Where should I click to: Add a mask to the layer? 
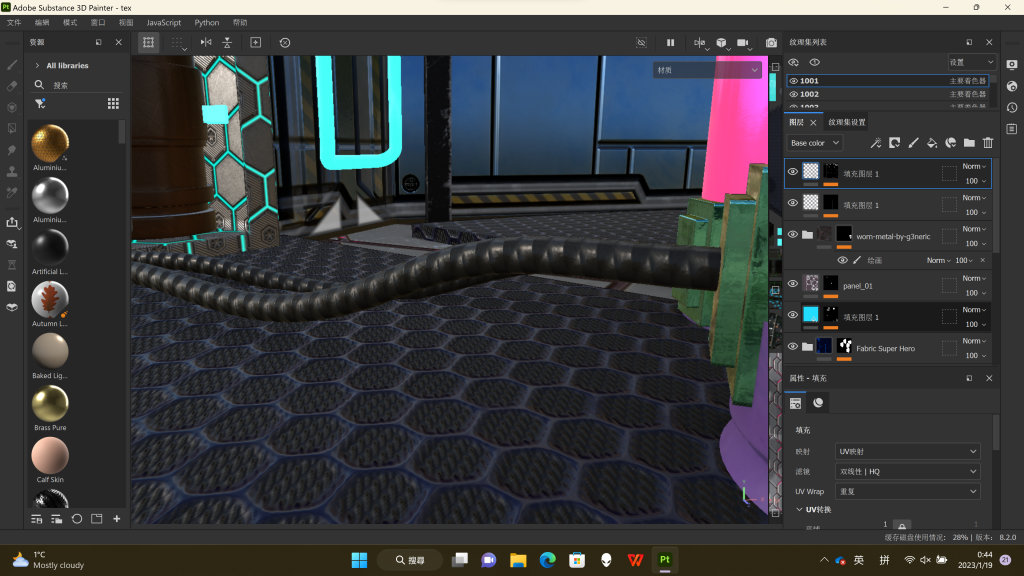click(x=895, y=143)
